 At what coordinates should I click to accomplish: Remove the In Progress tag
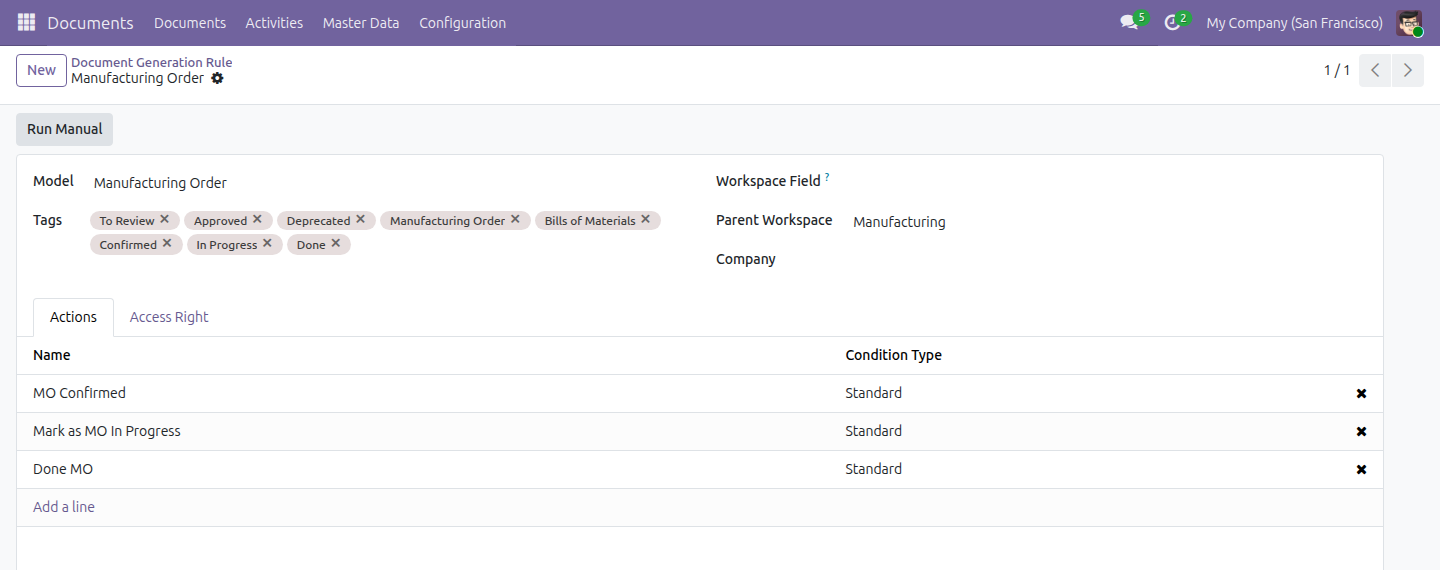[x=267, y=243]
